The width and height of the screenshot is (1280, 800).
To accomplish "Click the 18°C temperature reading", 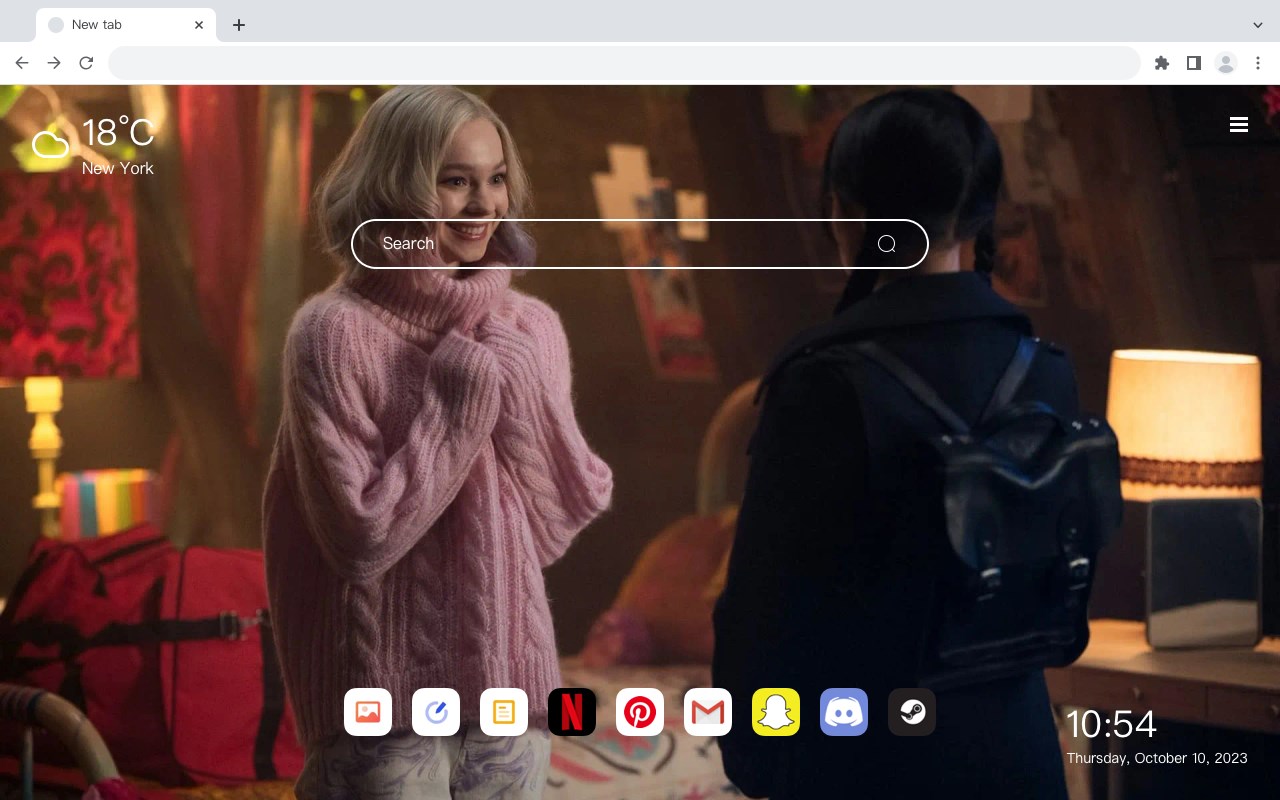I will point(118,132).
